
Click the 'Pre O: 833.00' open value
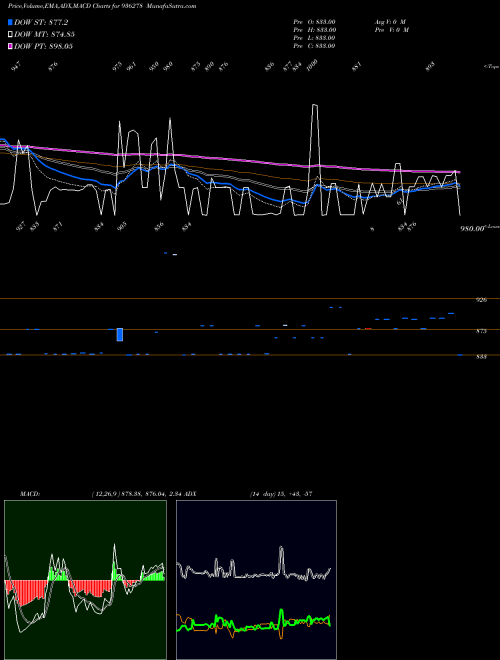point(314,22)
